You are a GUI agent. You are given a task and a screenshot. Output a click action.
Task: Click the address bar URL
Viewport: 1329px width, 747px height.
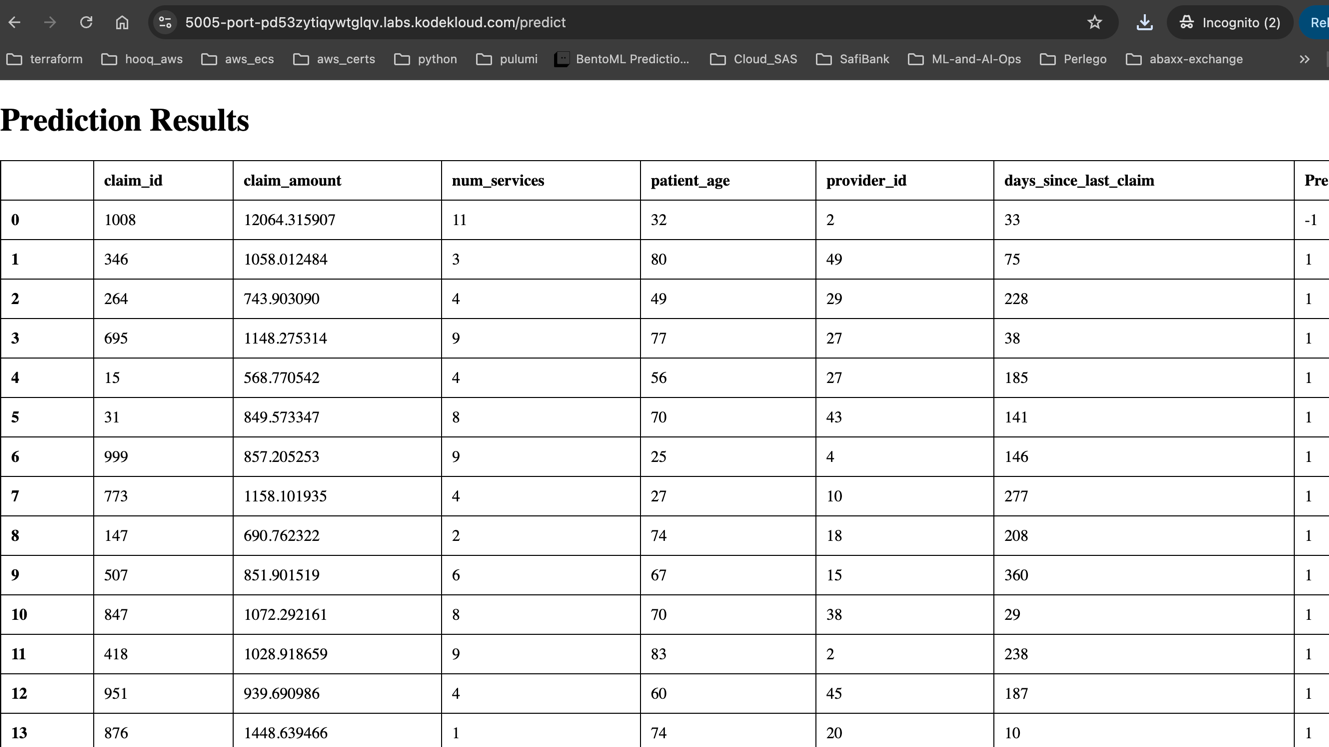[375, 22]
